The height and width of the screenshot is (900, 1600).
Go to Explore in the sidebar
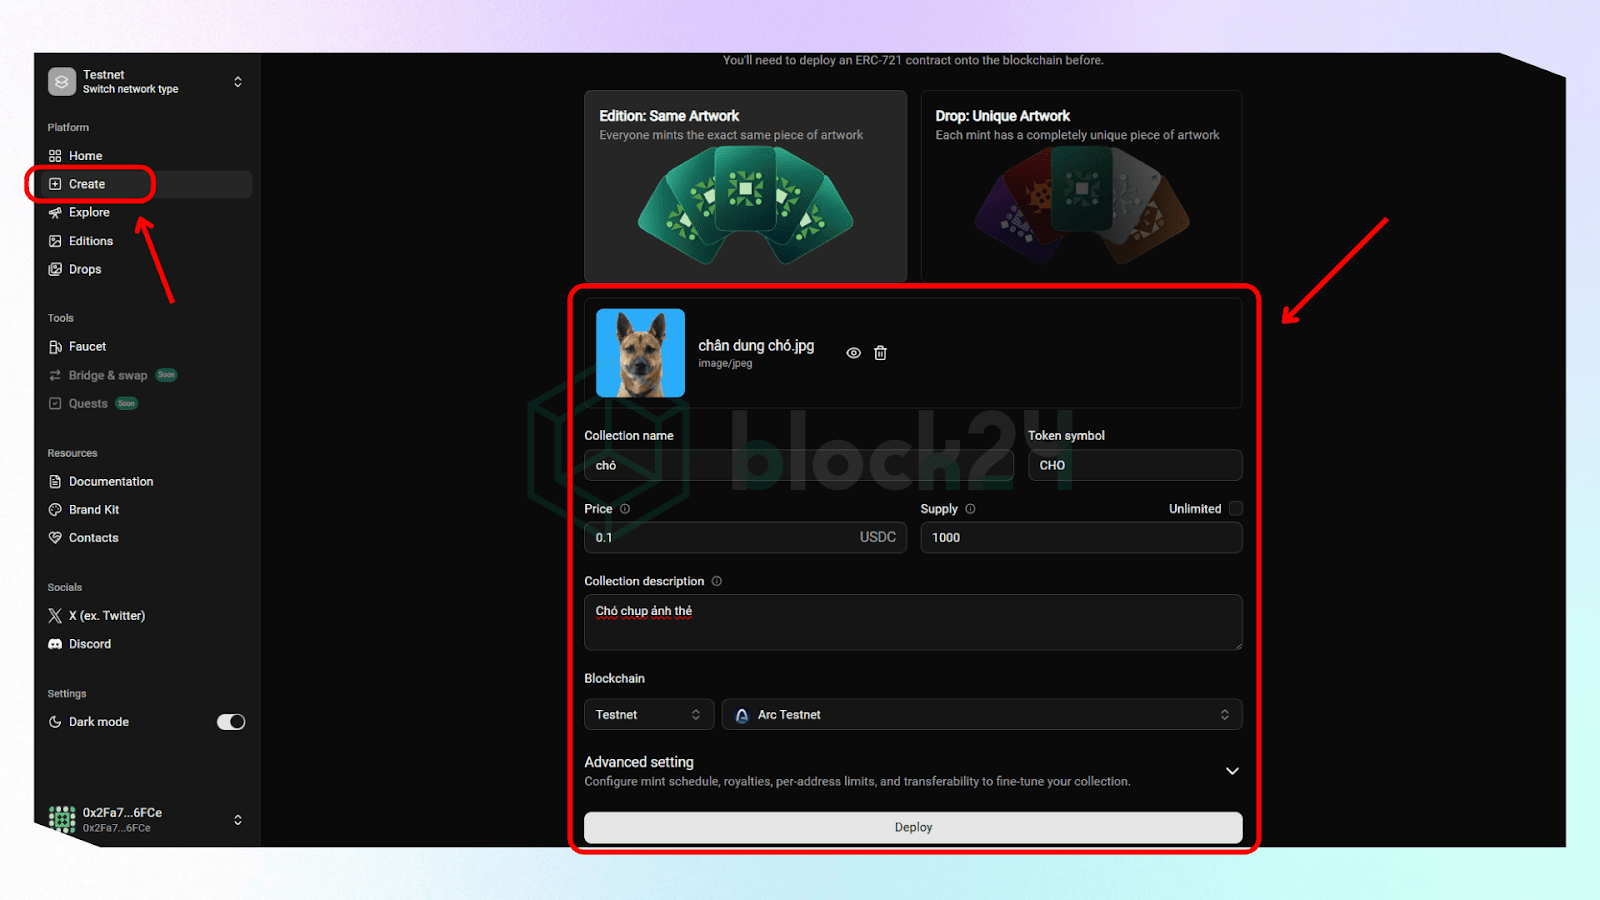pyautogui.click(x=89, y=212)
